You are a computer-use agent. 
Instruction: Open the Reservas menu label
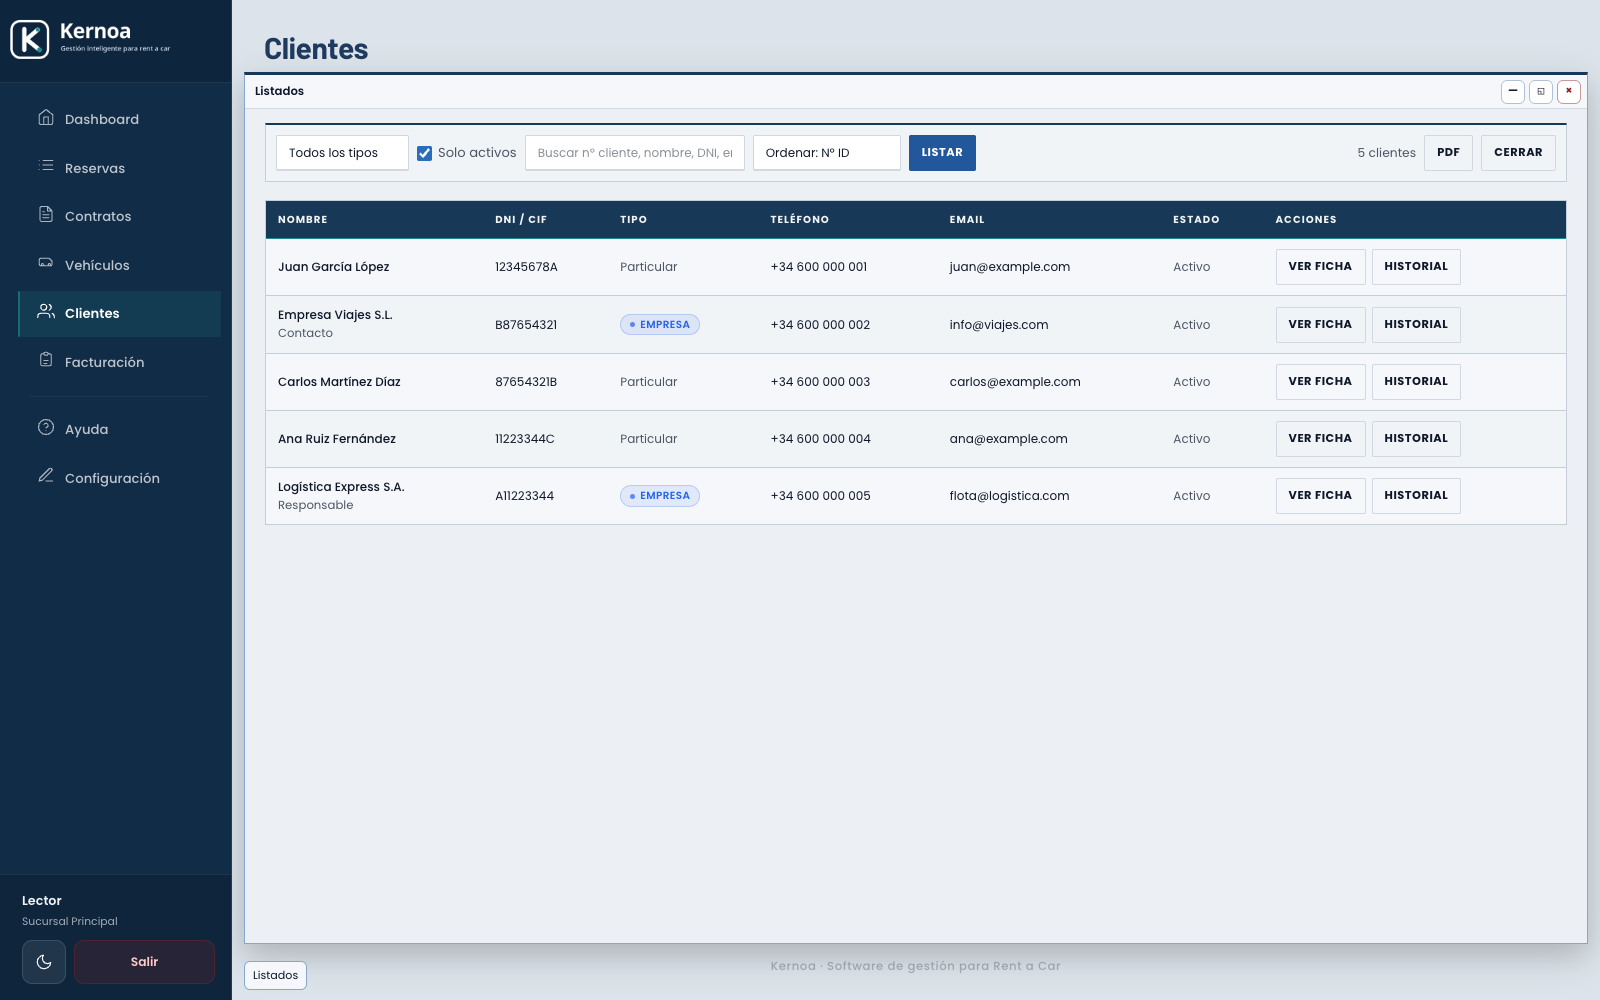(x=95, y=168)
